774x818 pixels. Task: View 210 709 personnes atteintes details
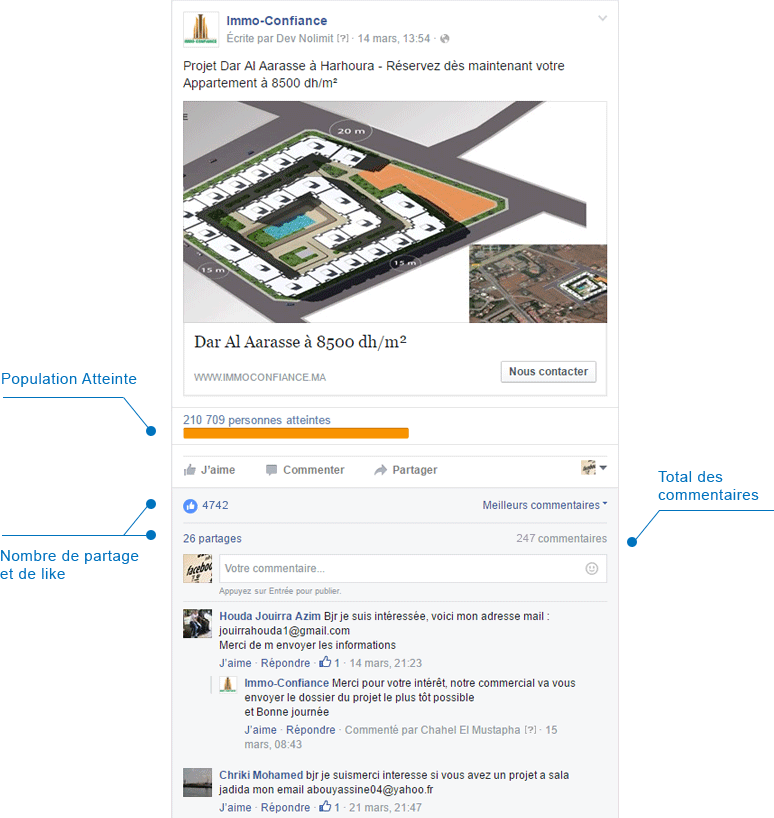[257, 420]
